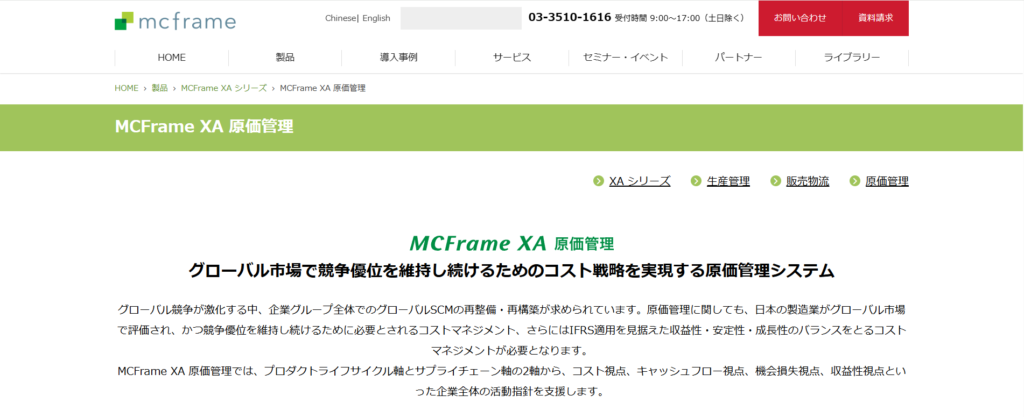Click the 資料請求 button

(x=875, y=18)
